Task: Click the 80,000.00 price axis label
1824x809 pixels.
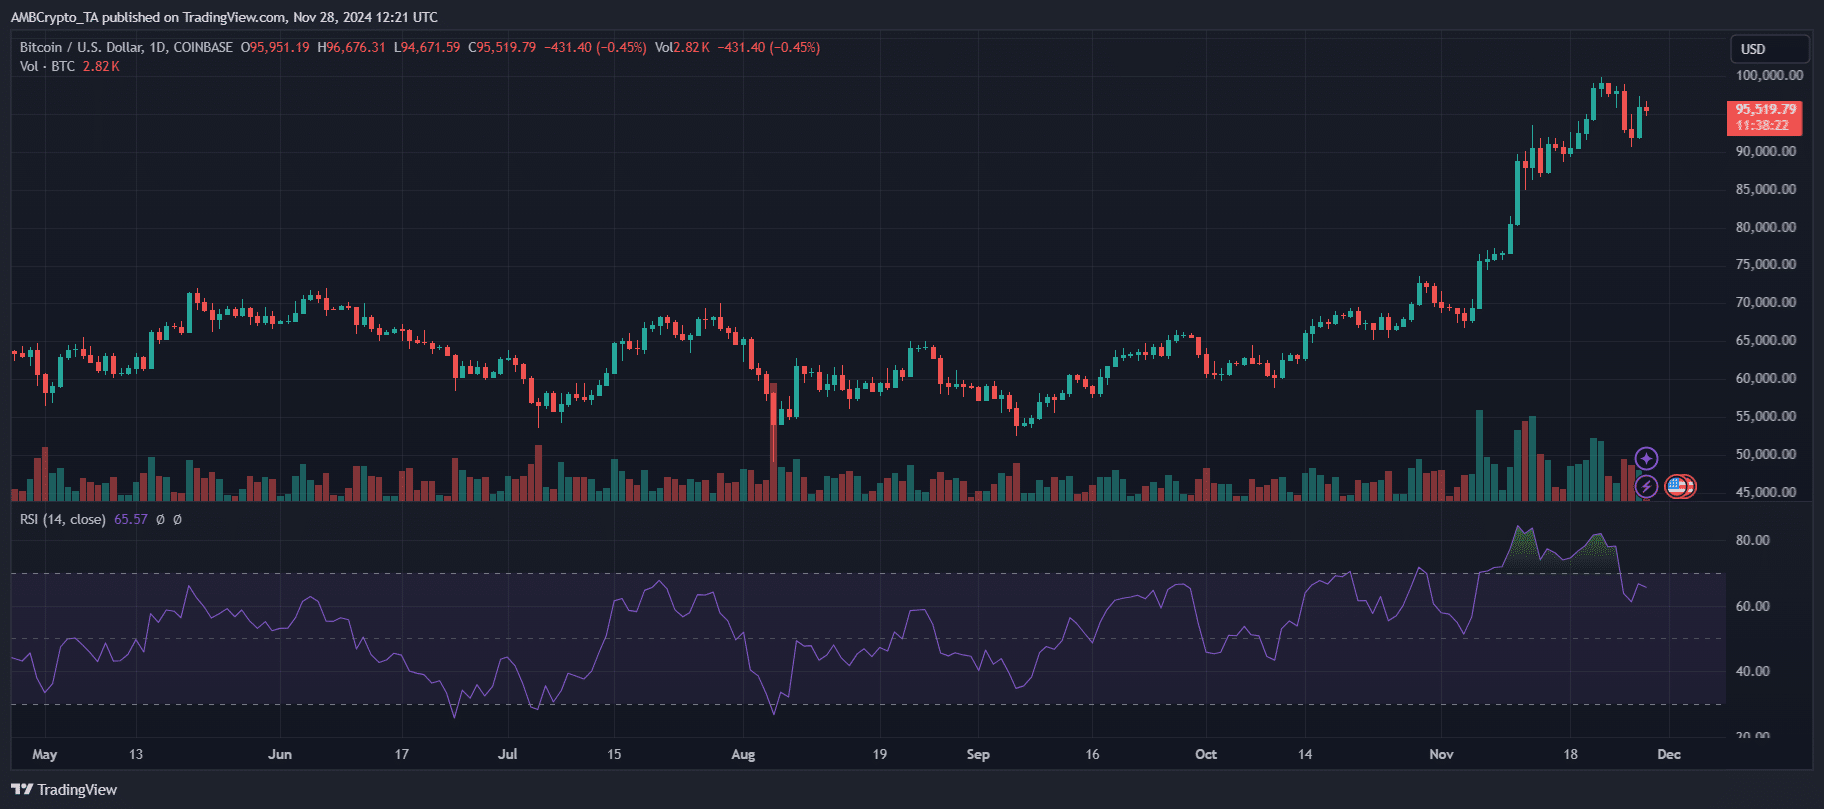Action: (x=1765, y=227)
